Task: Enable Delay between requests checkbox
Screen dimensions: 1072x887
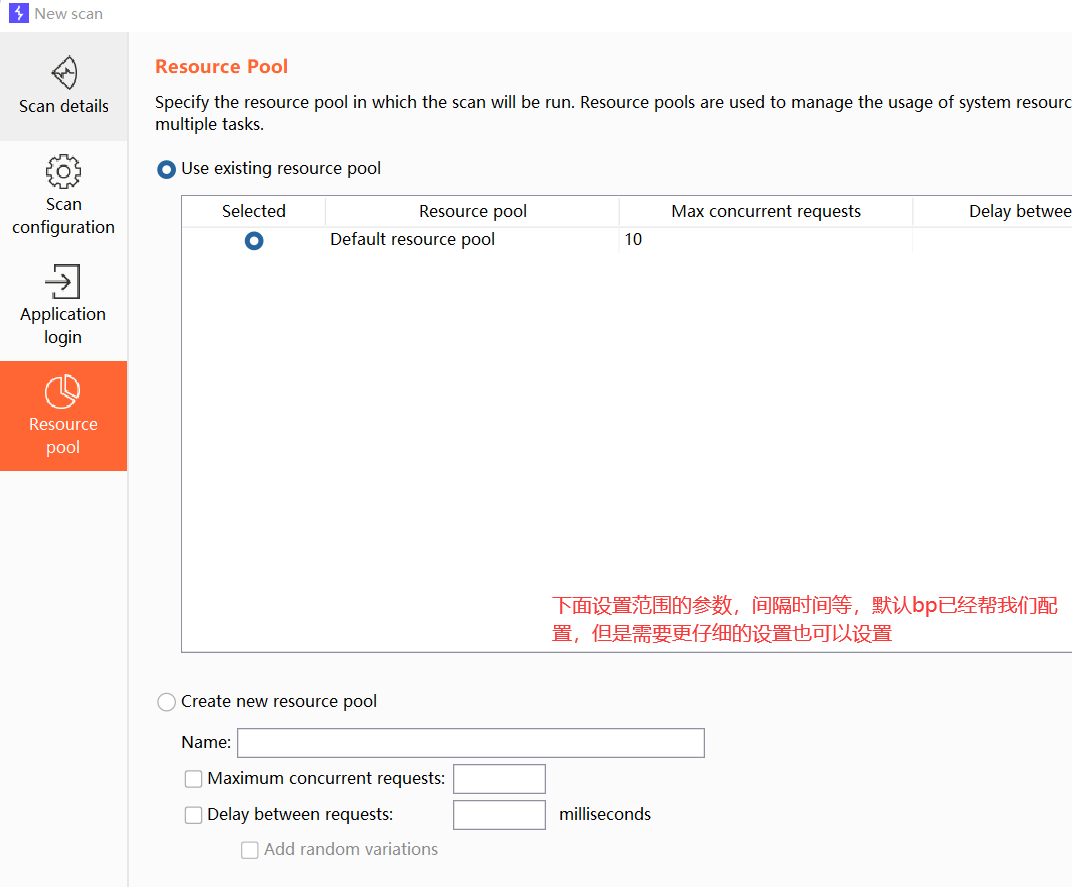Action: [x=193, y=815]
